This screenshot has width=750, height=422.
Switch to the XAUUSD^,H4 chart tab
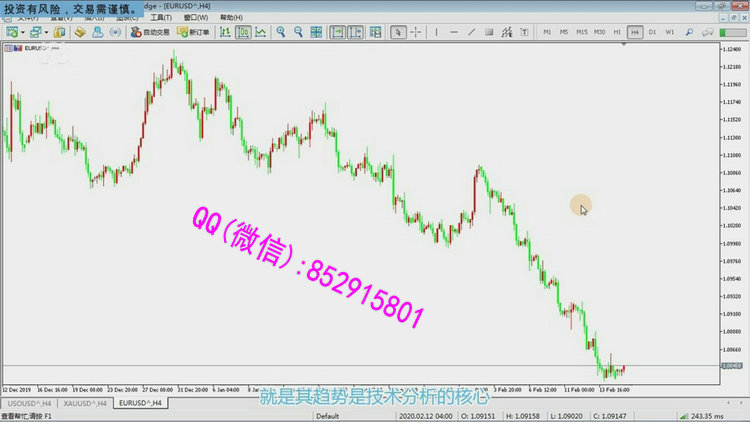click(85, 403)
